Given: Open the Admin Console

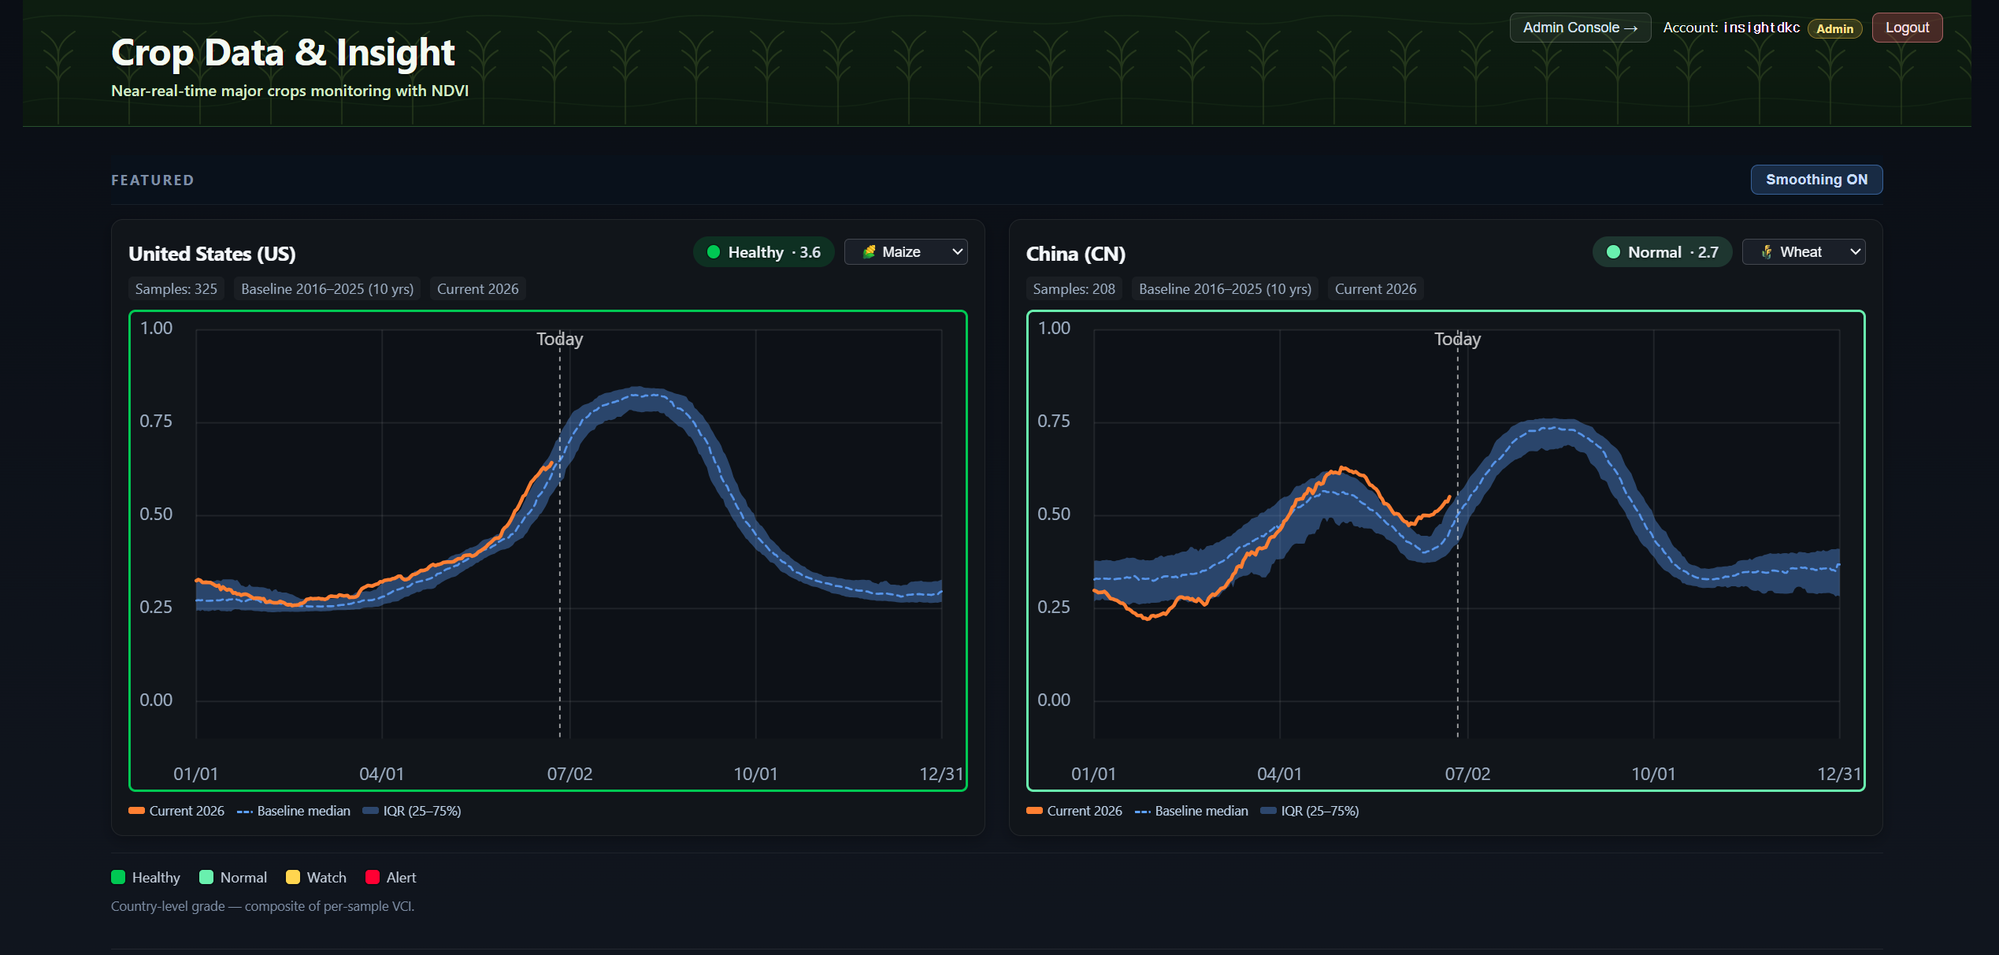Looking at the screenshot, I should pos(1579,27).
